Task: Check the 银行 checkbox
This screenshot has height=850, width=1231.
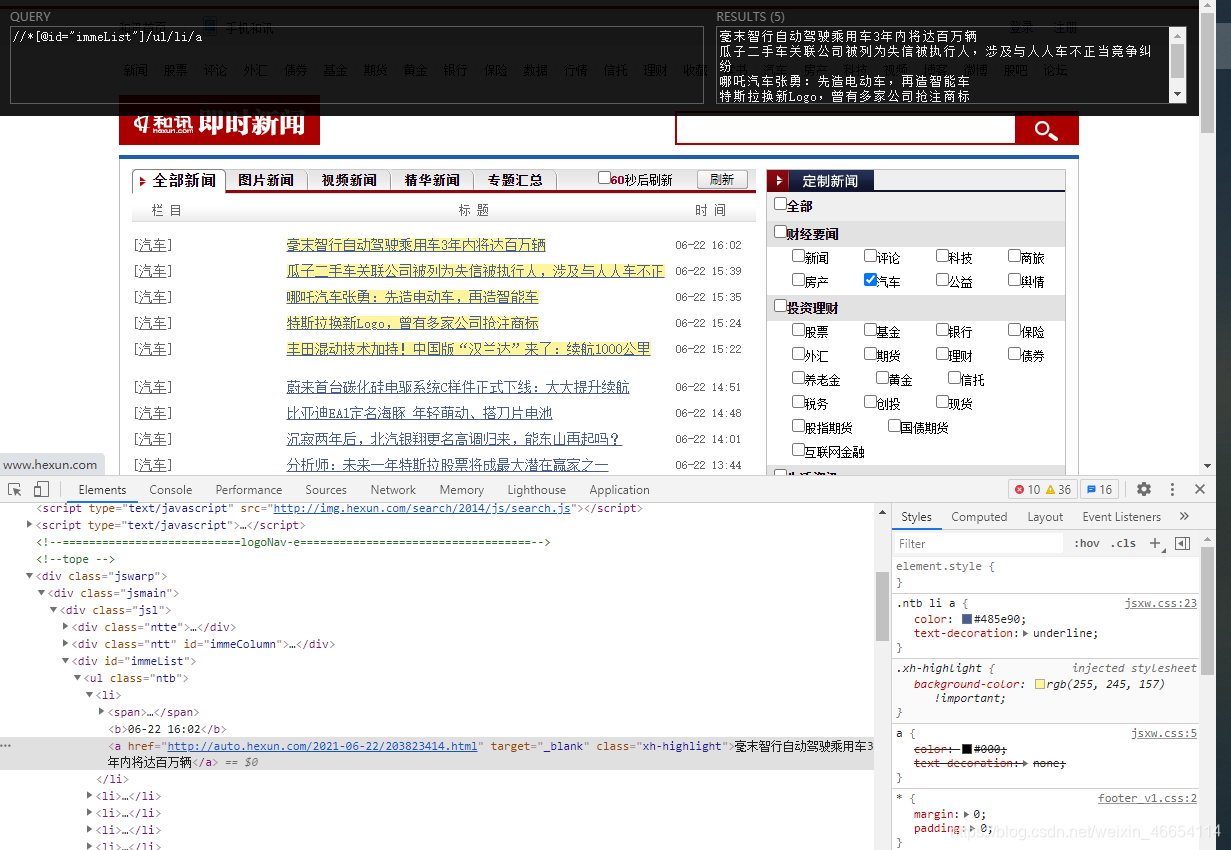Action: coord(943,330)
